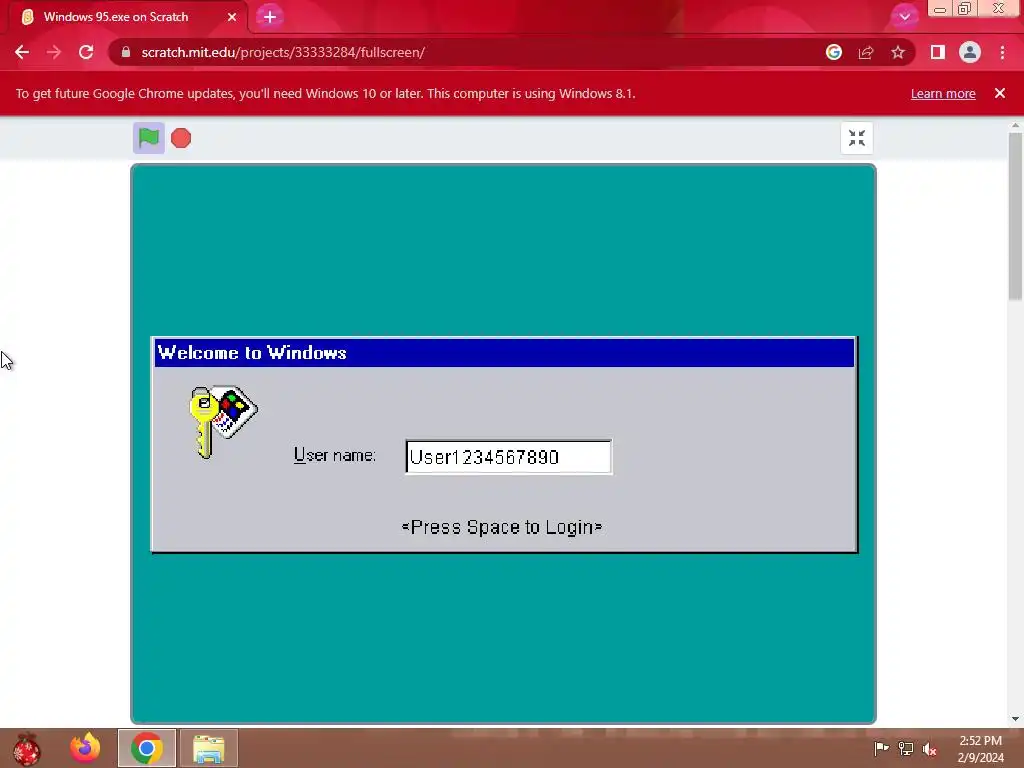Click the page vertical scrollbar thumb
Screen dimensions: 1024x768
1016,216
